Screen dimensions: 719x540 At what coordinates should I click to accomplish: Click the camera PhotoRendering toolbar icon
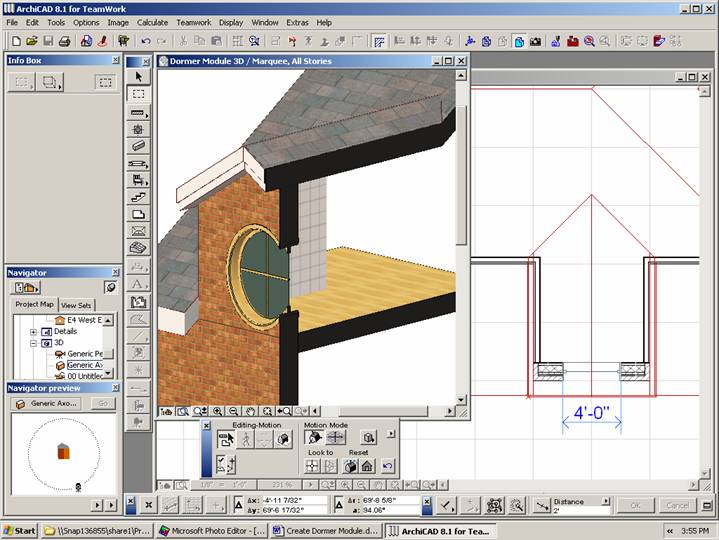coord(535,41)
